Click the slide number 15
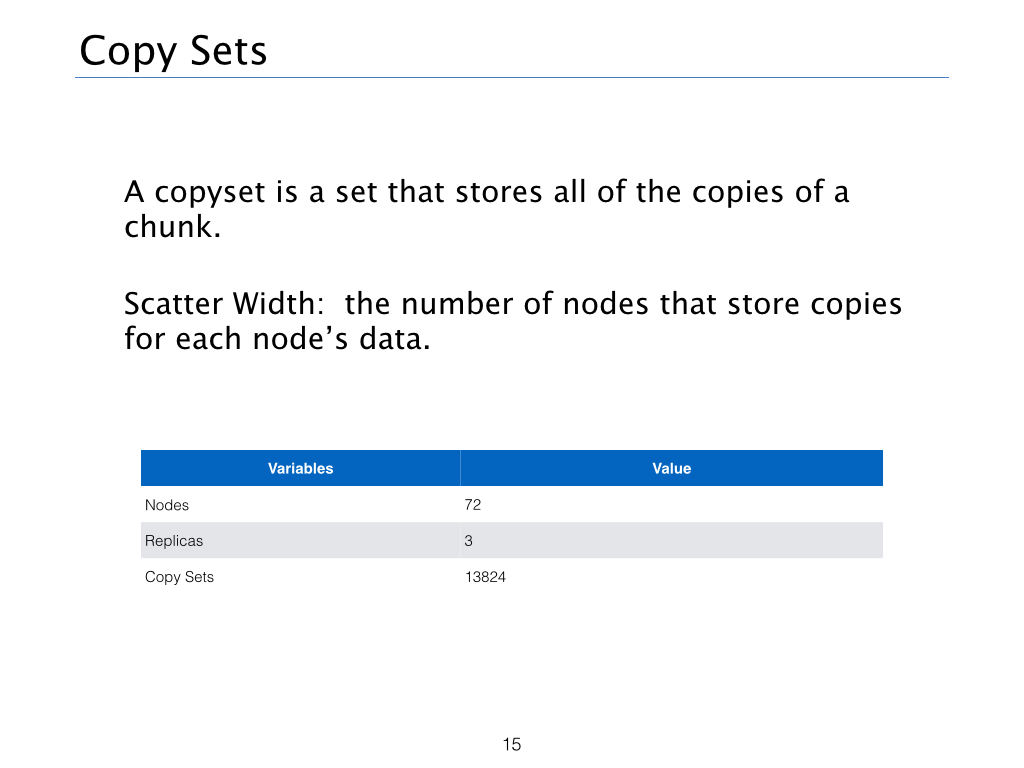Viewport: 1024px width, 768px height. 512,744
